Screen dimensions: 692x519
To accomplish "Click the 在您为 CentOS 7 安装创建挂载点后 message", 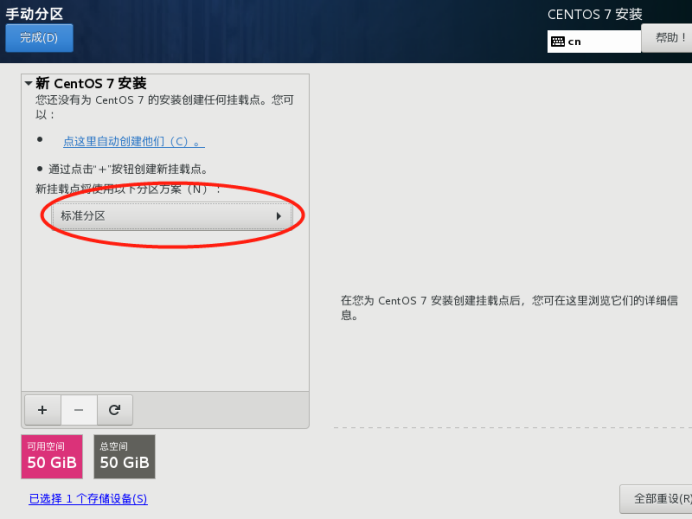I will point(509,308).
